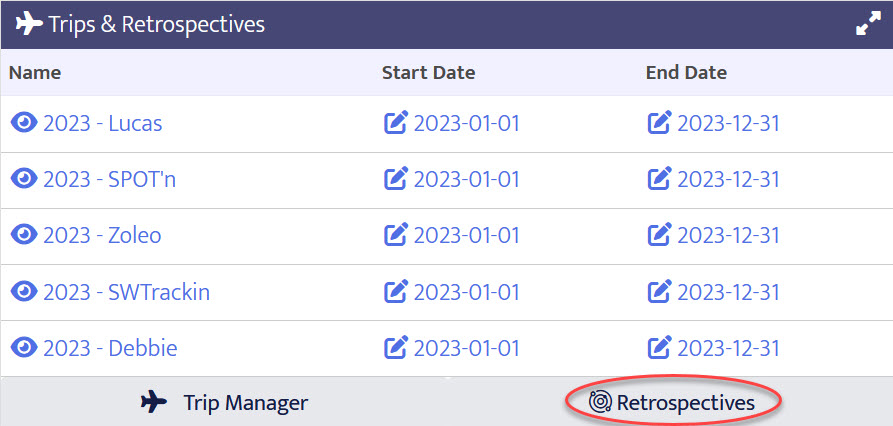Image resolution: width=893 pixels, height=426 pixels.
Task: Sort by the Start Date column header
Action: pos(428,72)
